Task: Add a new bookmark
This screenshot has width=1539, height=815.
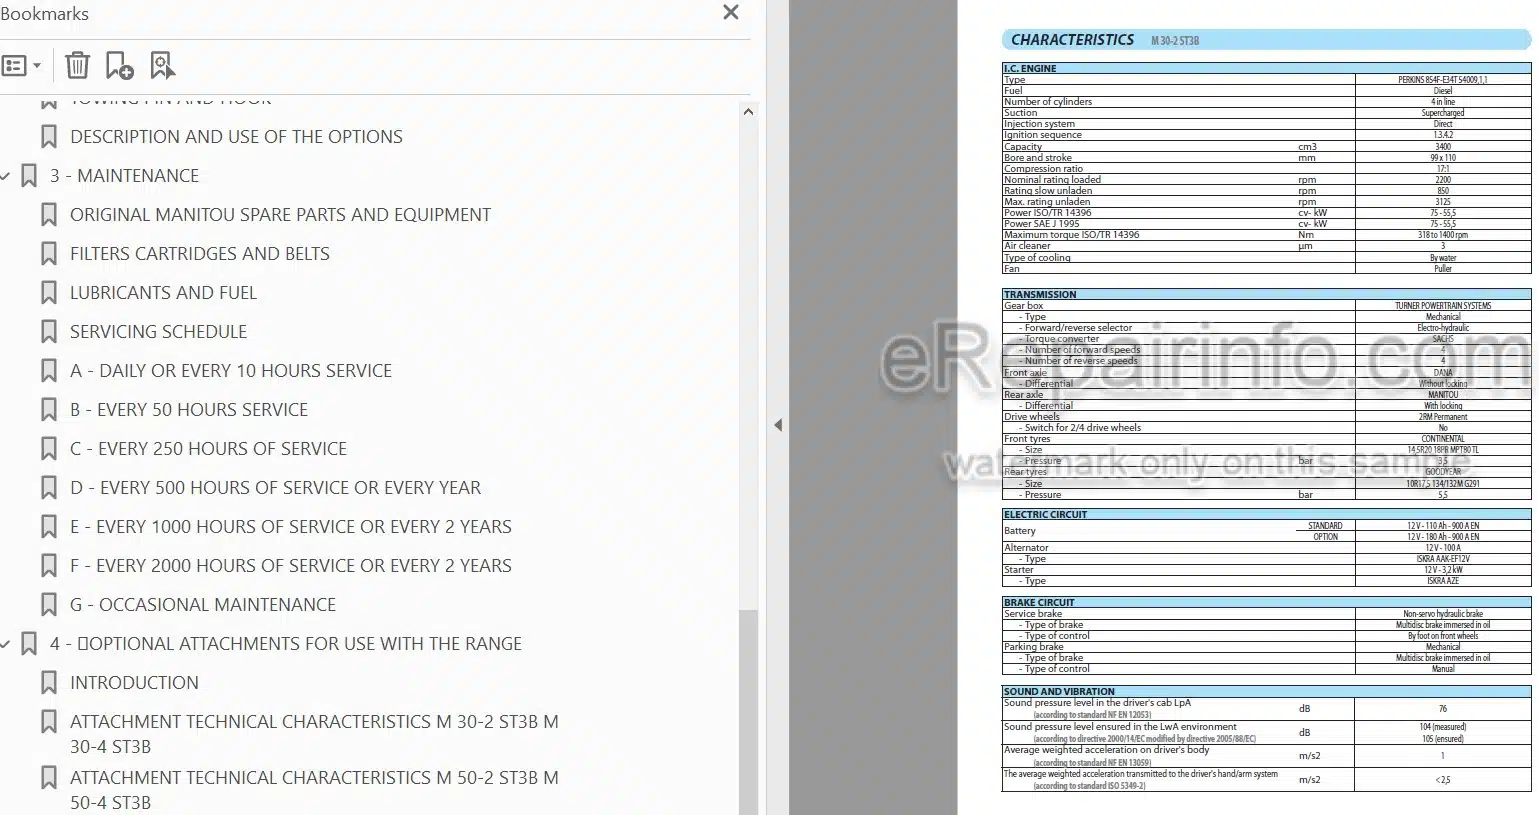Action: coord(119,66)
